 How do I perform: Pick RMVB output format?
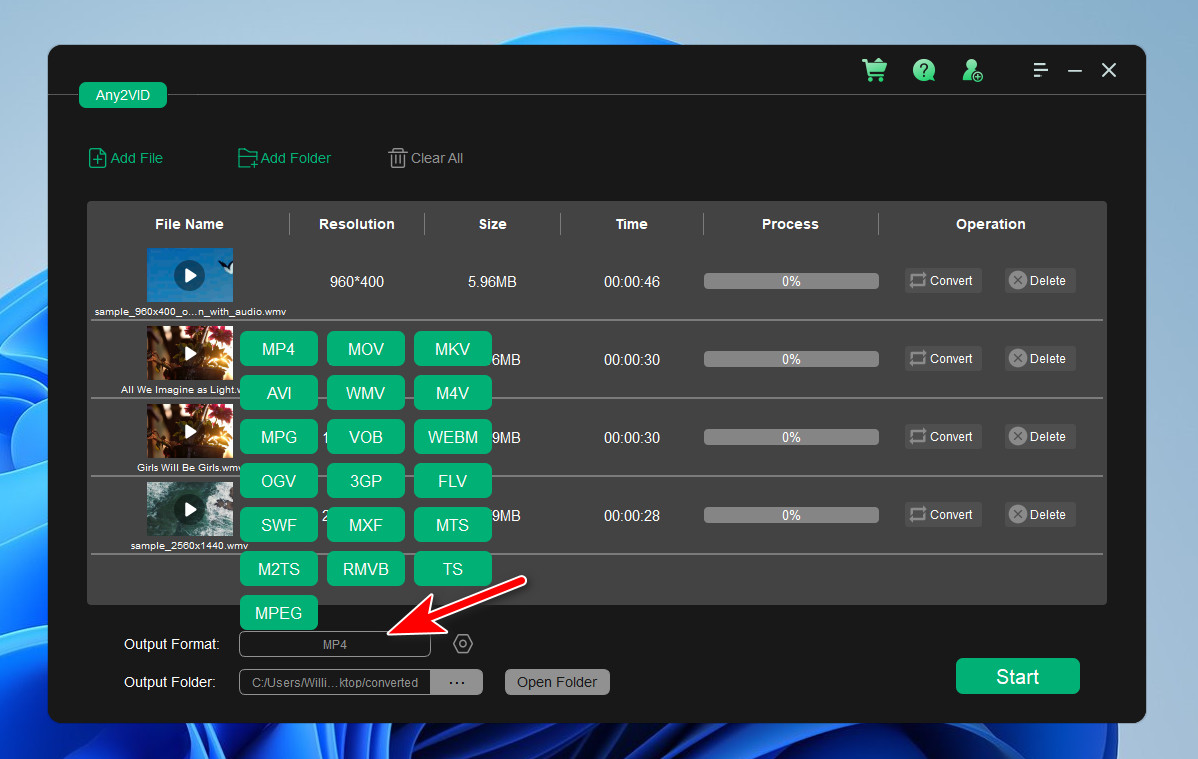click(365, 569)
